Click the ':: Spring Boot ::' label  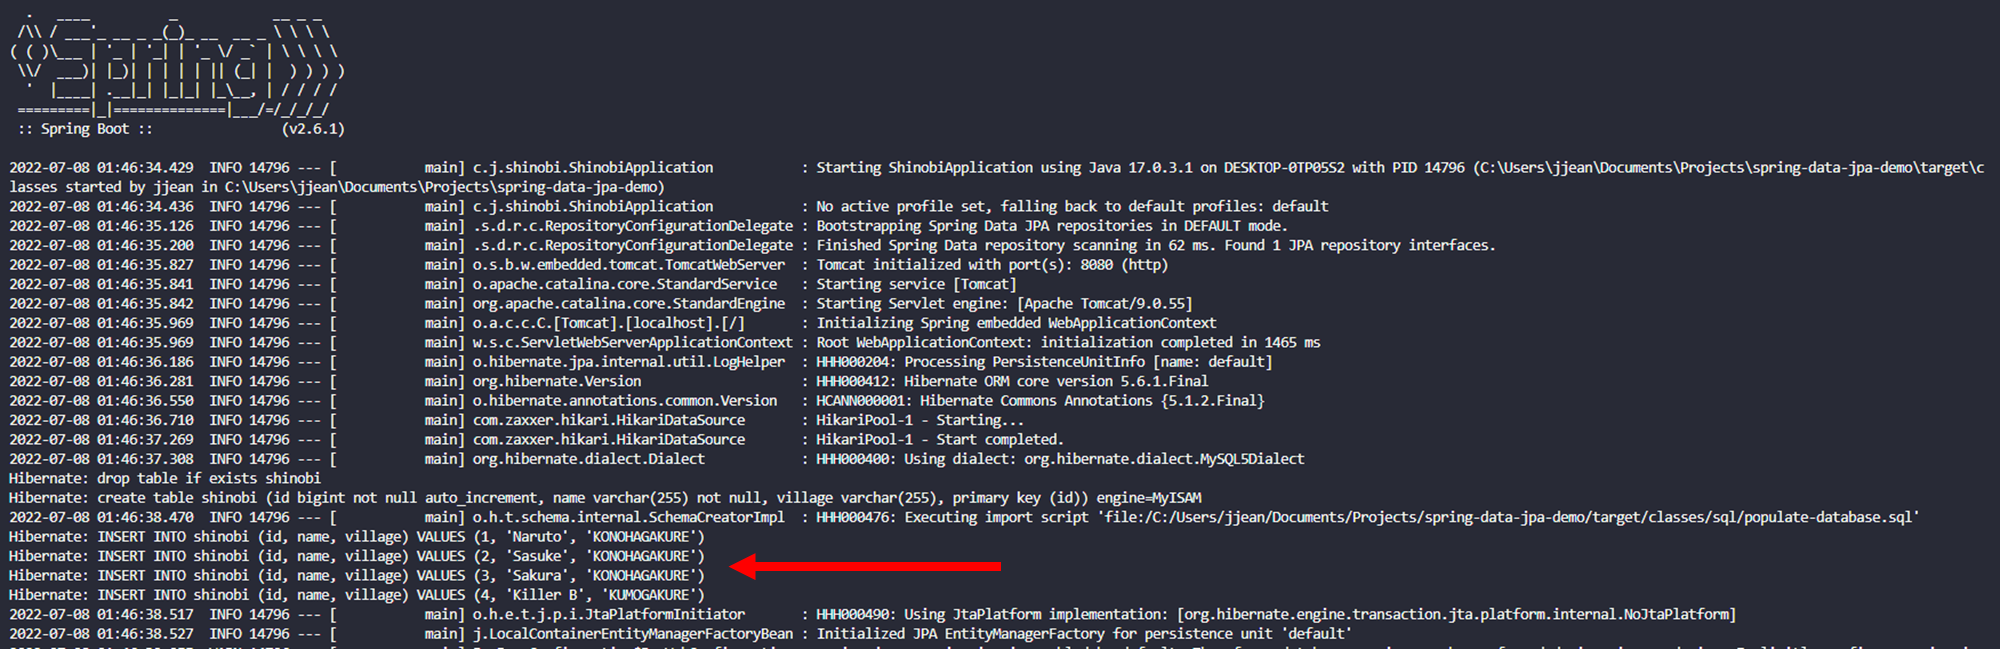[85, 129]
